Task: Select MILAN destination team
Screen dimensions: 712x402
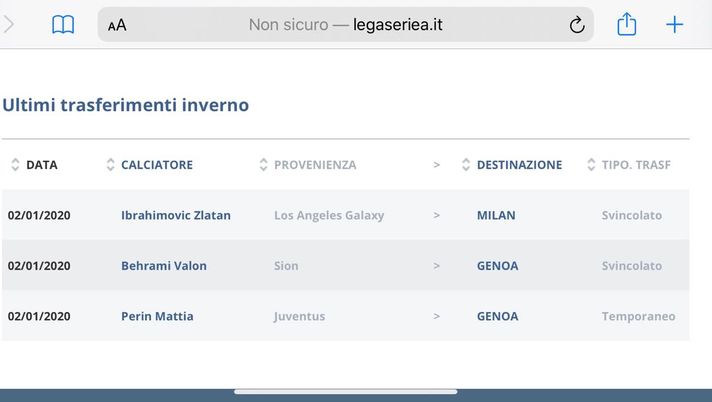Action: (497, 215)
